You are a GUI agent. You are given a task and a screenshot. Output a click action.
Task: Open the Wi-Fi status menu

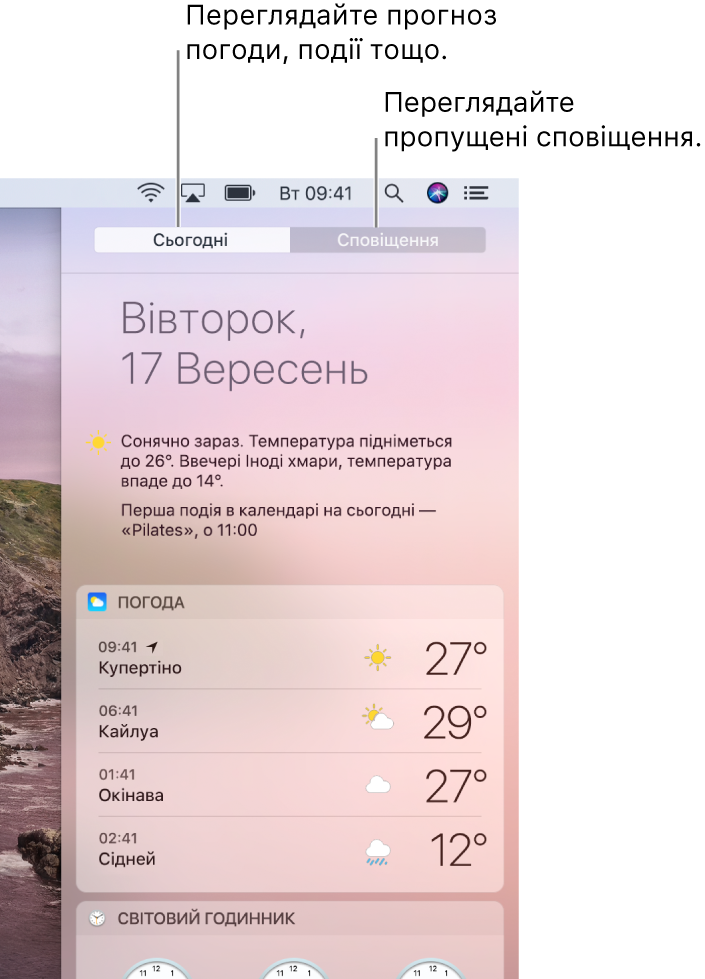tap(150, 193)
